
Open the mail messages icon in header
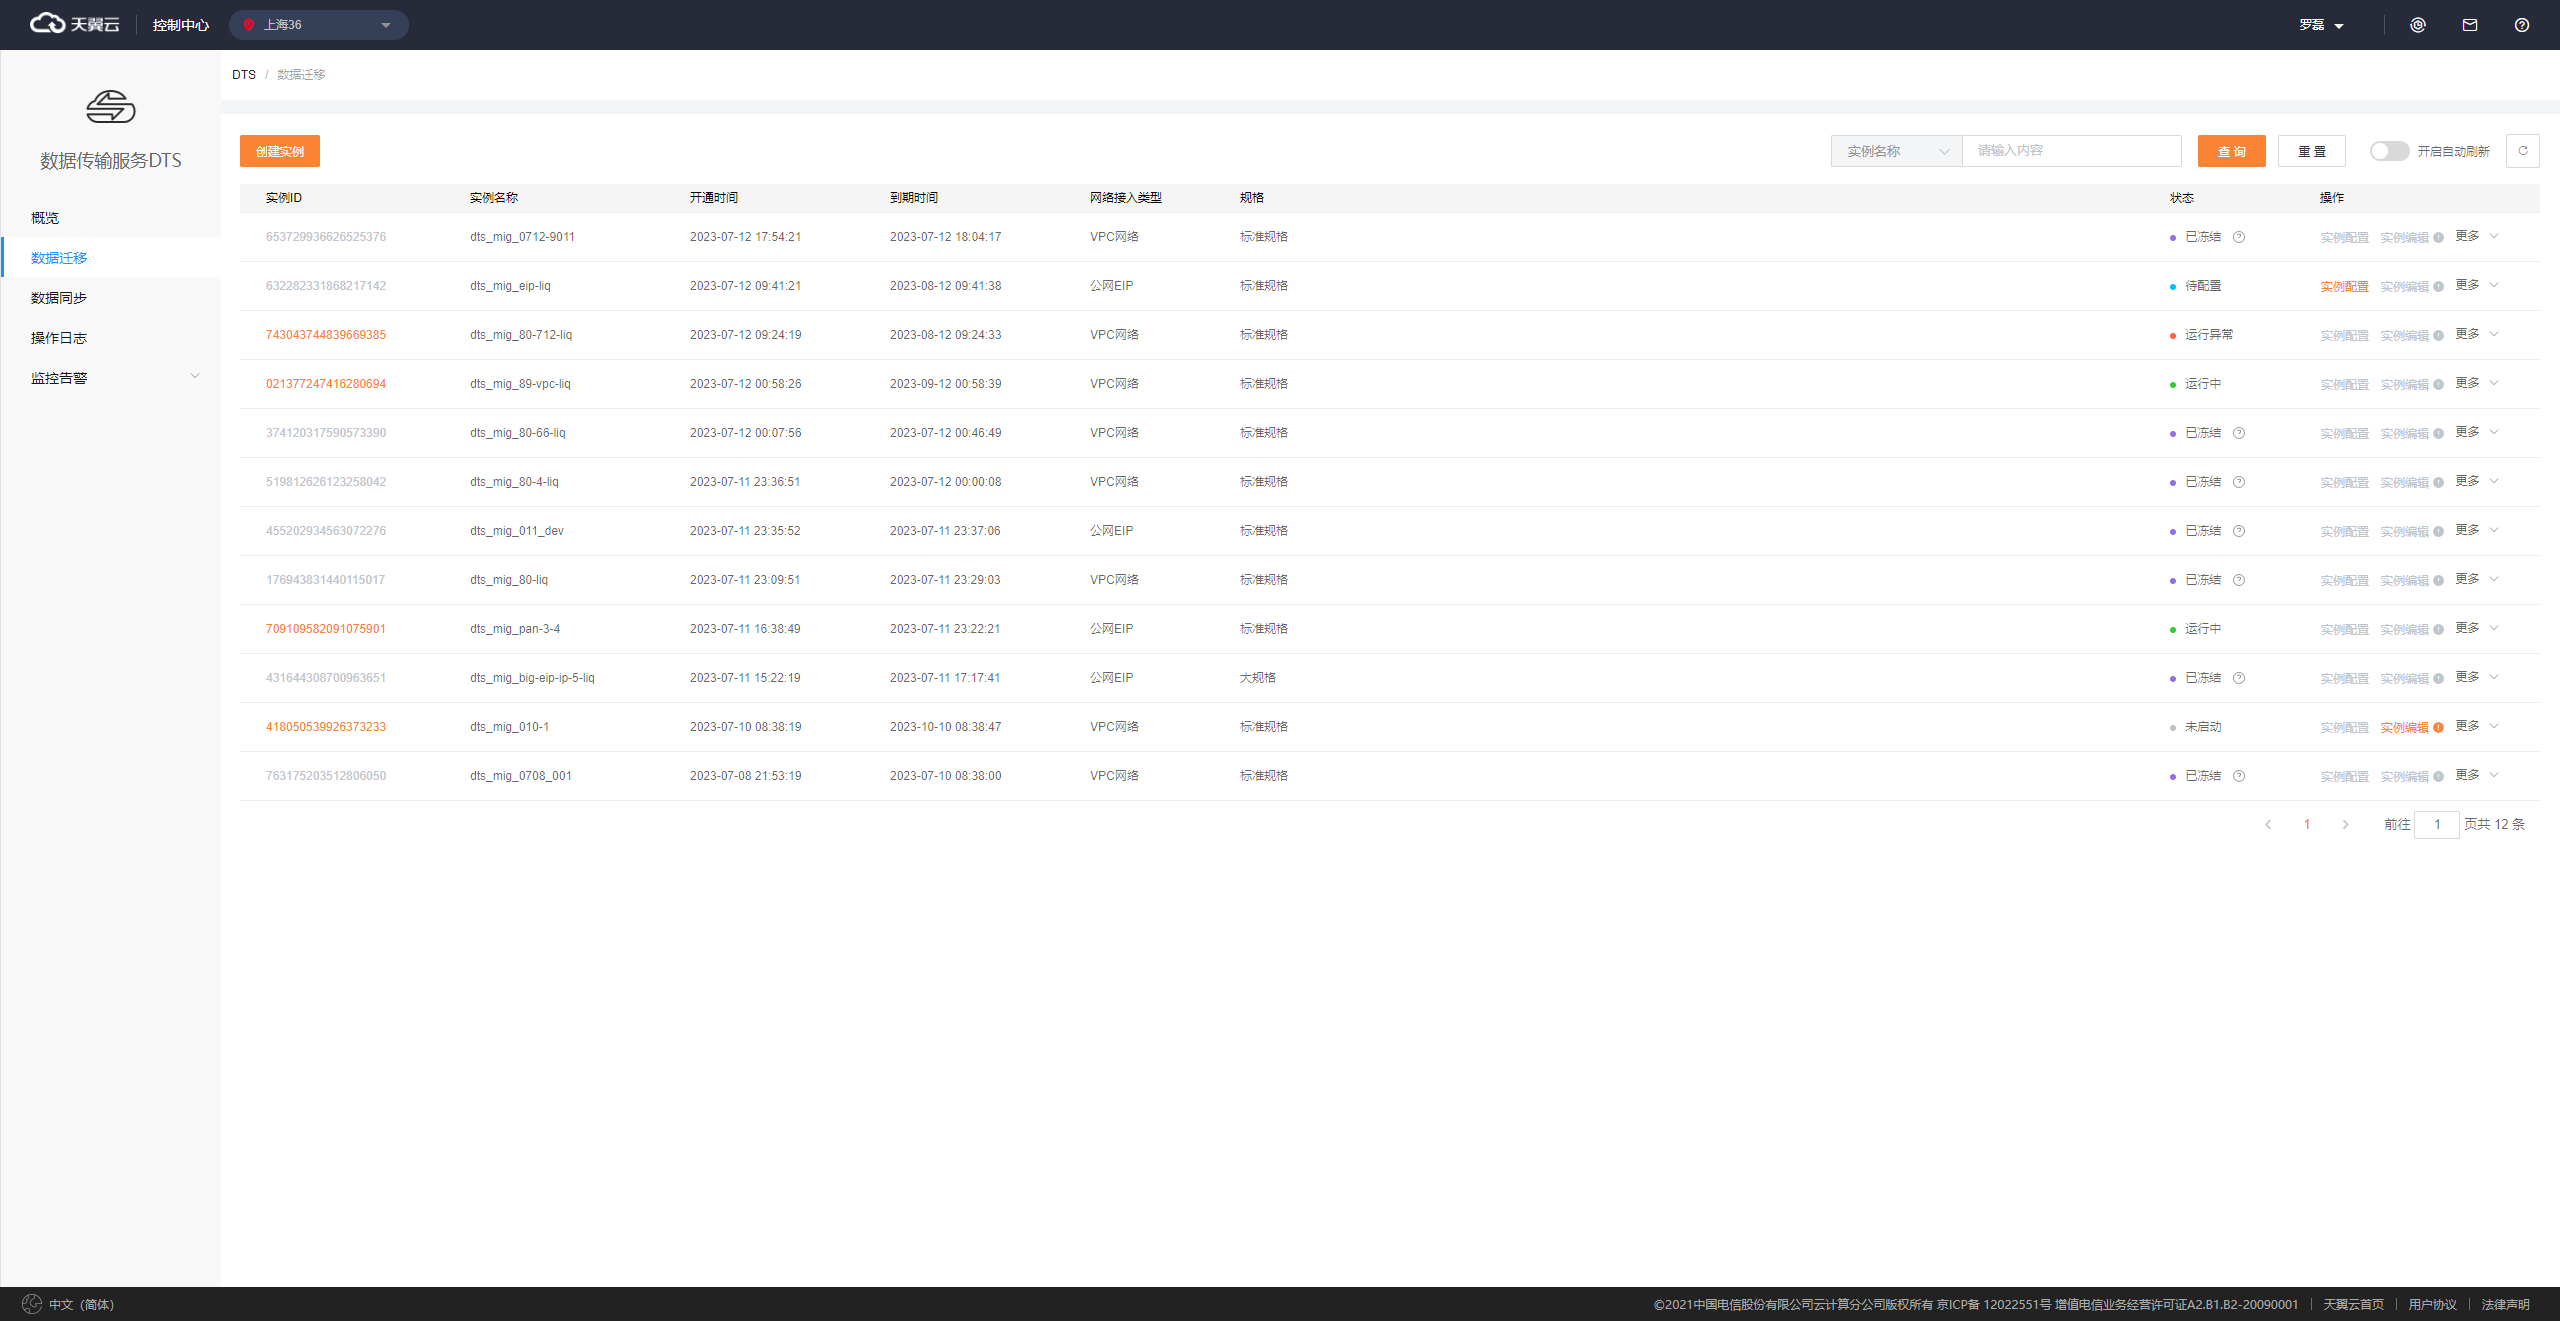pos(2469,25)
